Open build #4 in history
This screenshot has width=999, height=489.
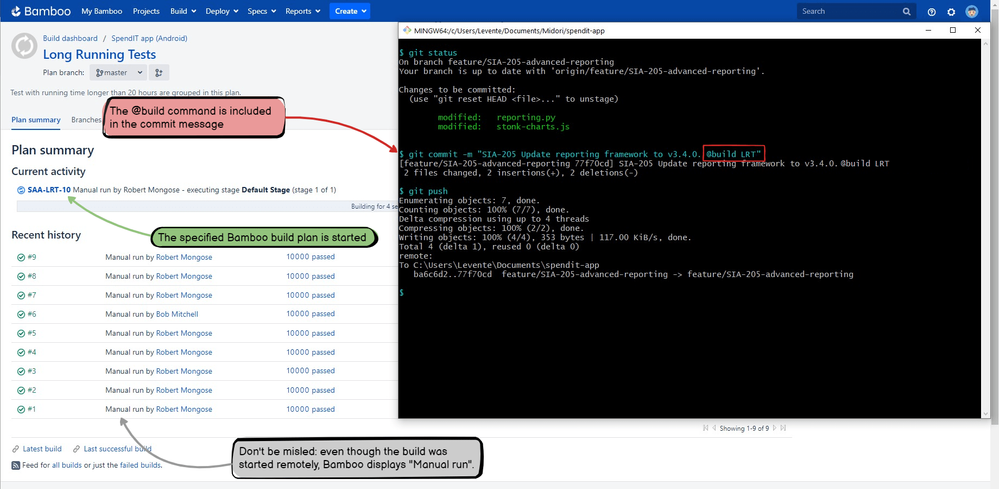point(32,352)
